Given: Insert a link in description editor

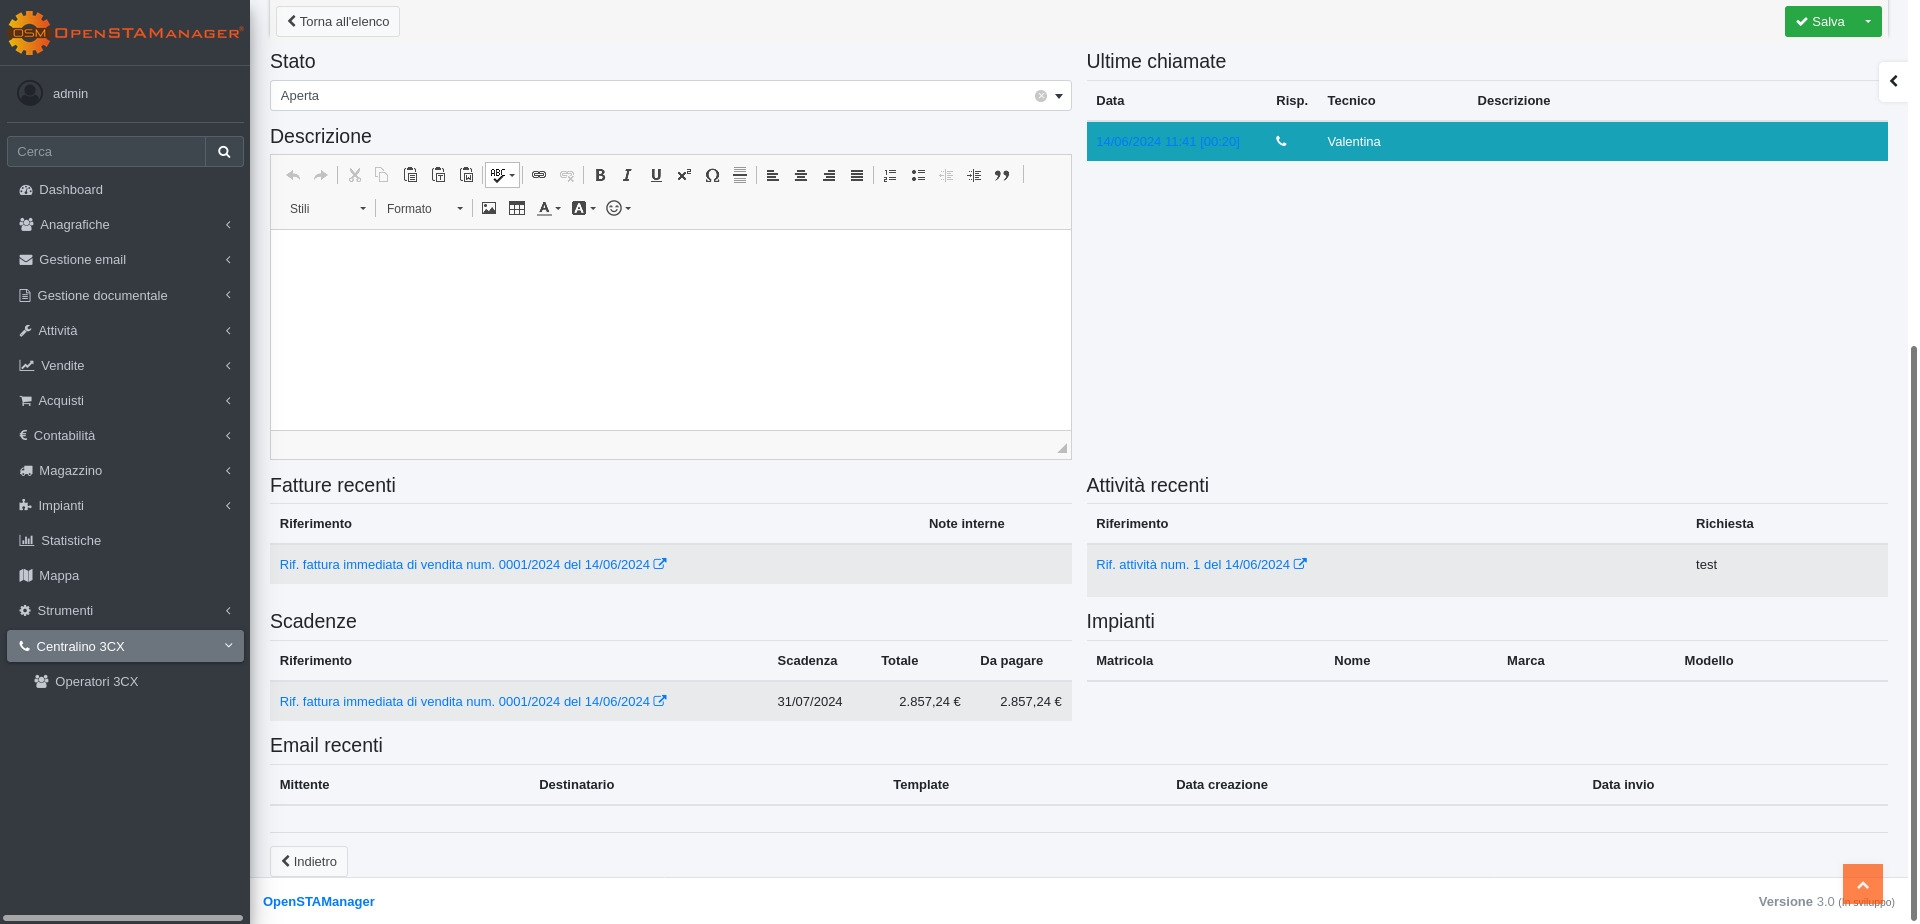Looking at the screenshot, I should tap(539, 175).
